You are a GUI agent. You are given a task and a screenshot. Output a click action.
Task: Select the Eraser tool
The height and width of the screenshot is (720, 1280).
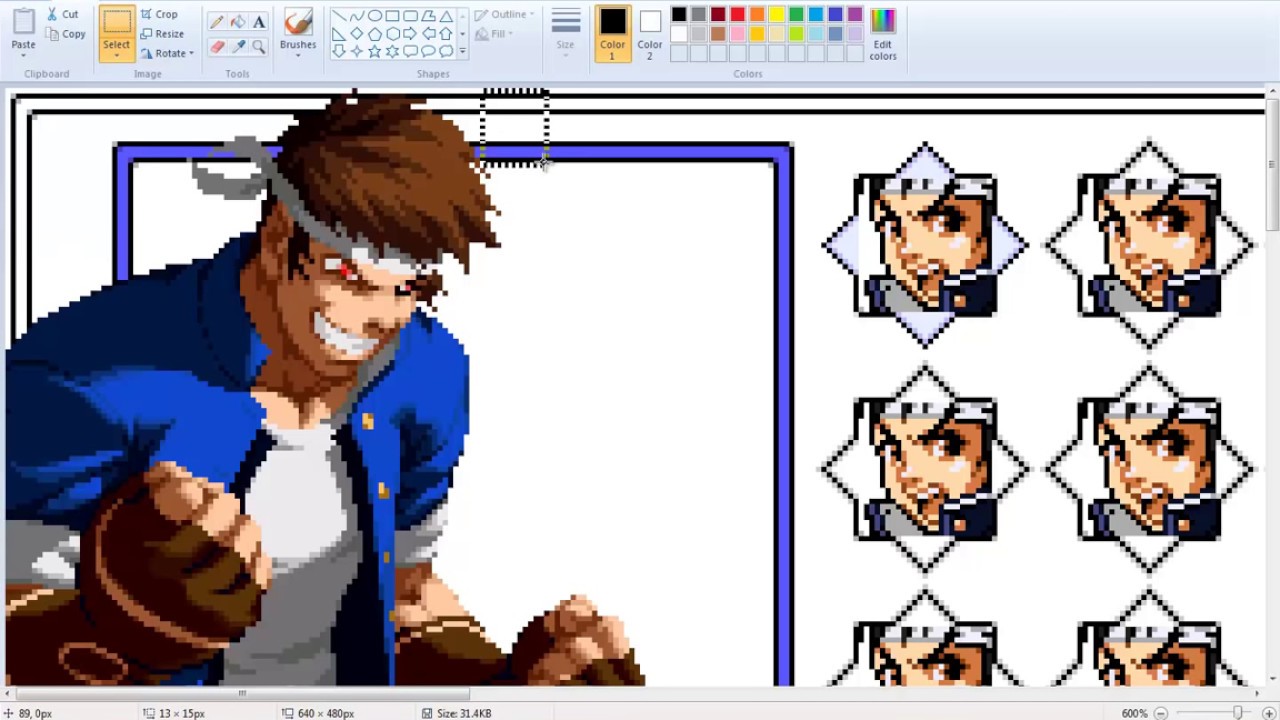[217, 46]
